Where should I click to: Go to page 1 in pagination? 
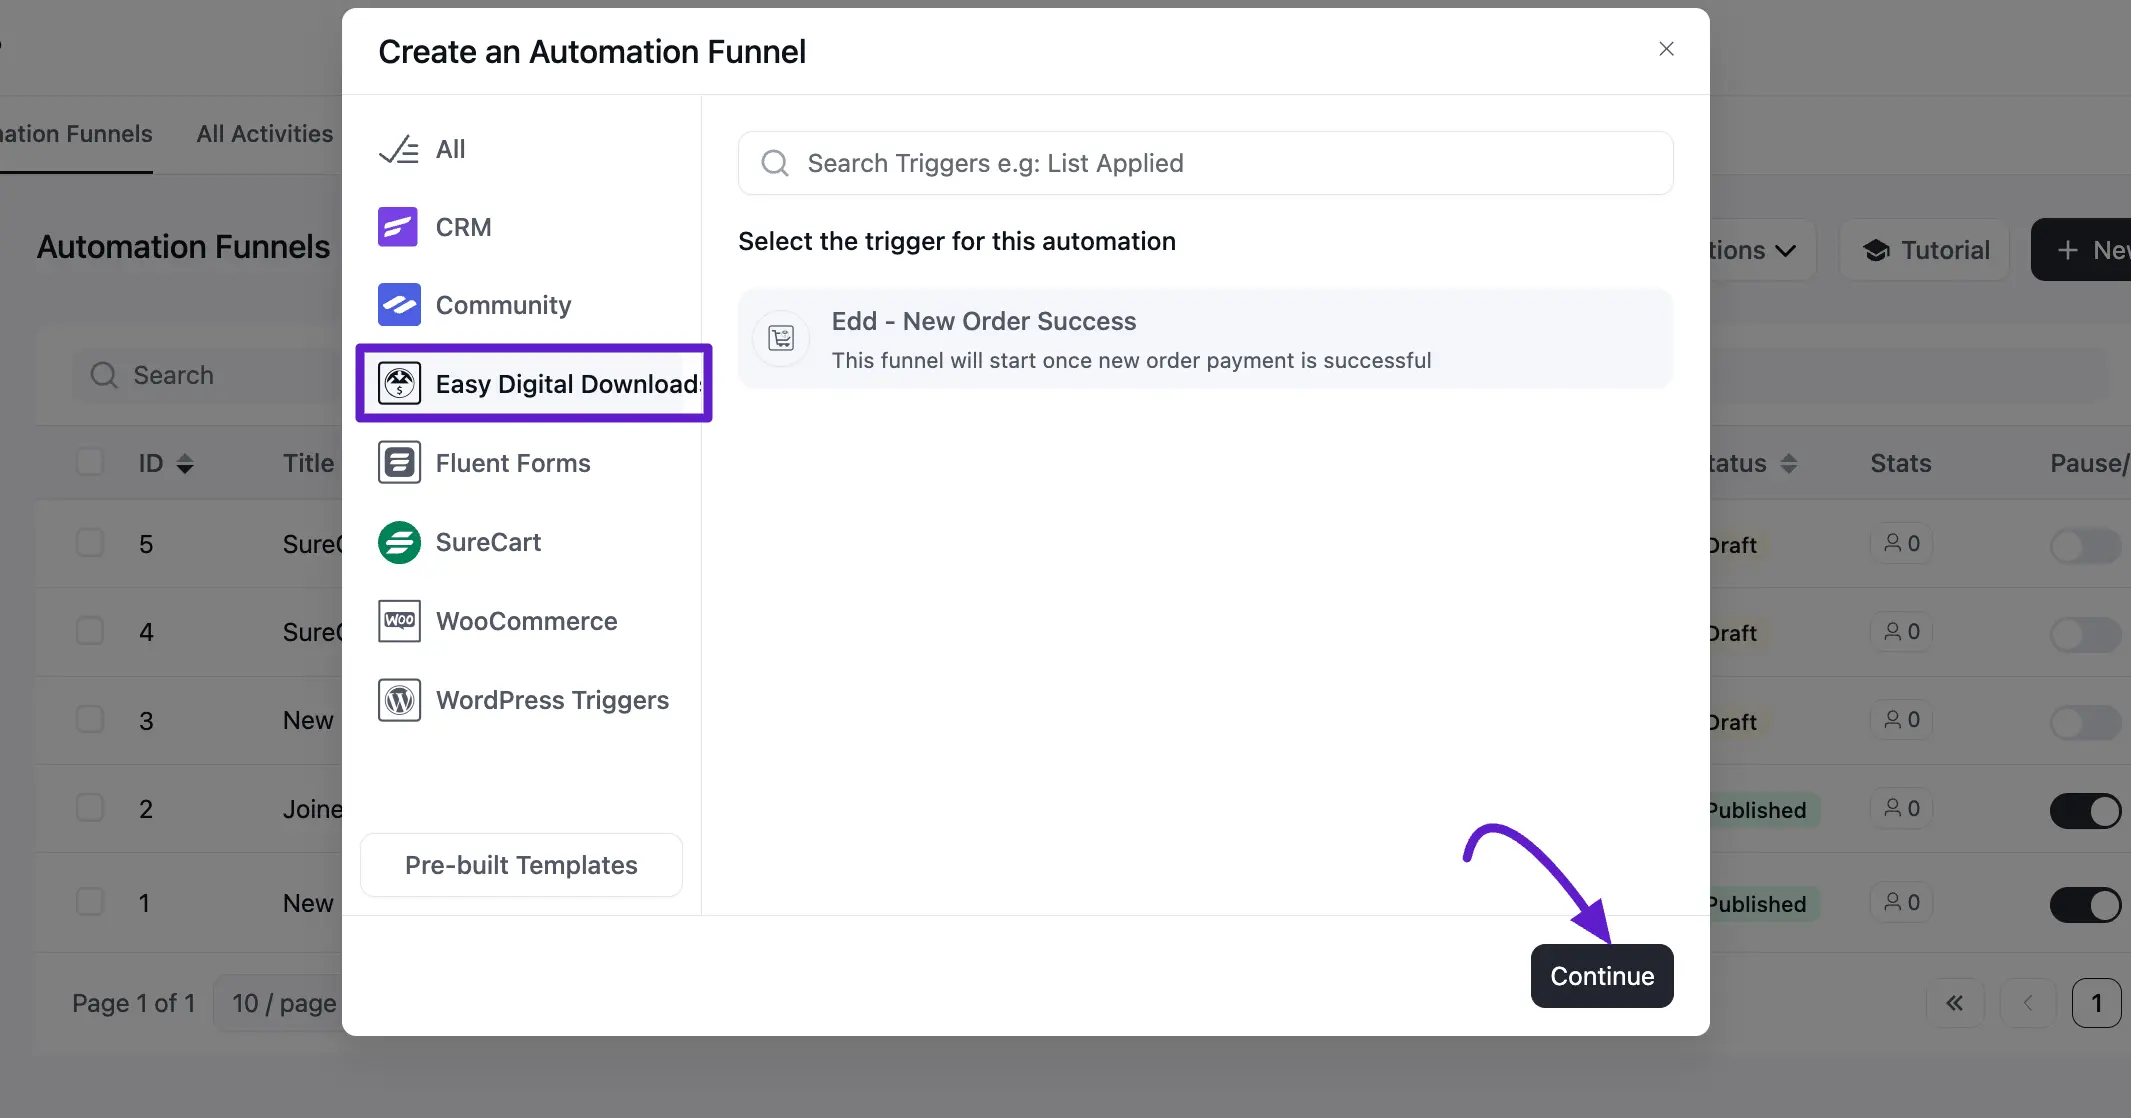(2097, 1003)
